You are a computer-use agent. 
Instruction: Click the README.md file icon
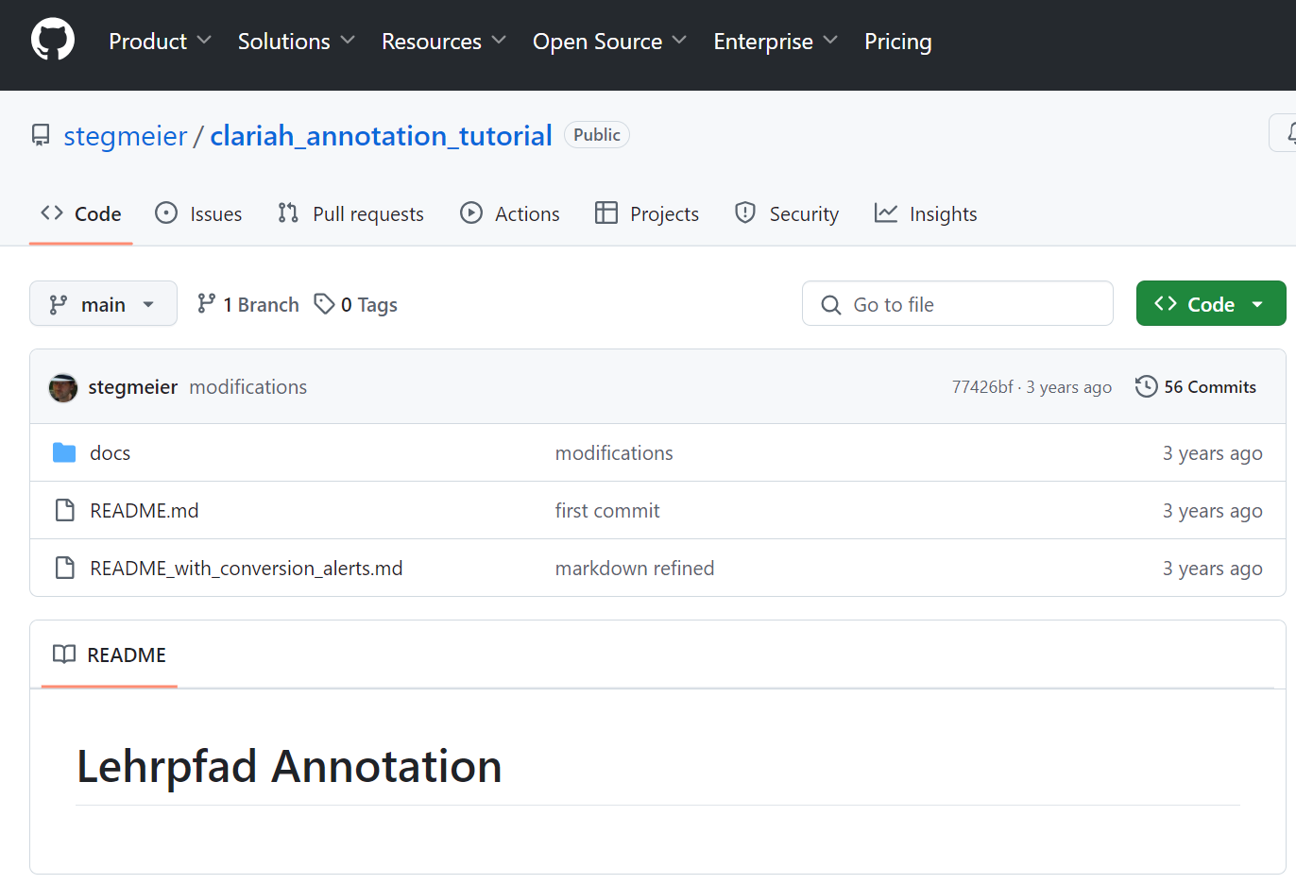click(65, 511)
